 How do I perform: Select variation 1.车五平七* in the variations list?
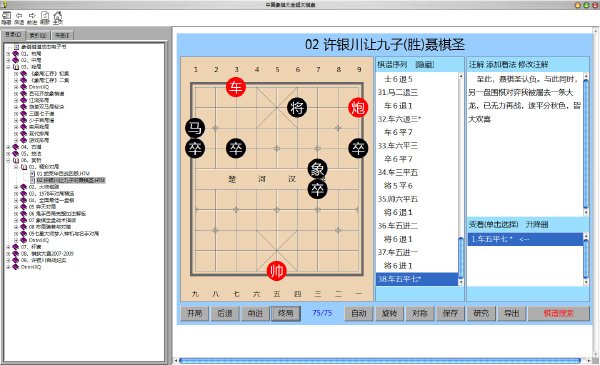click(x=525, y=239)
